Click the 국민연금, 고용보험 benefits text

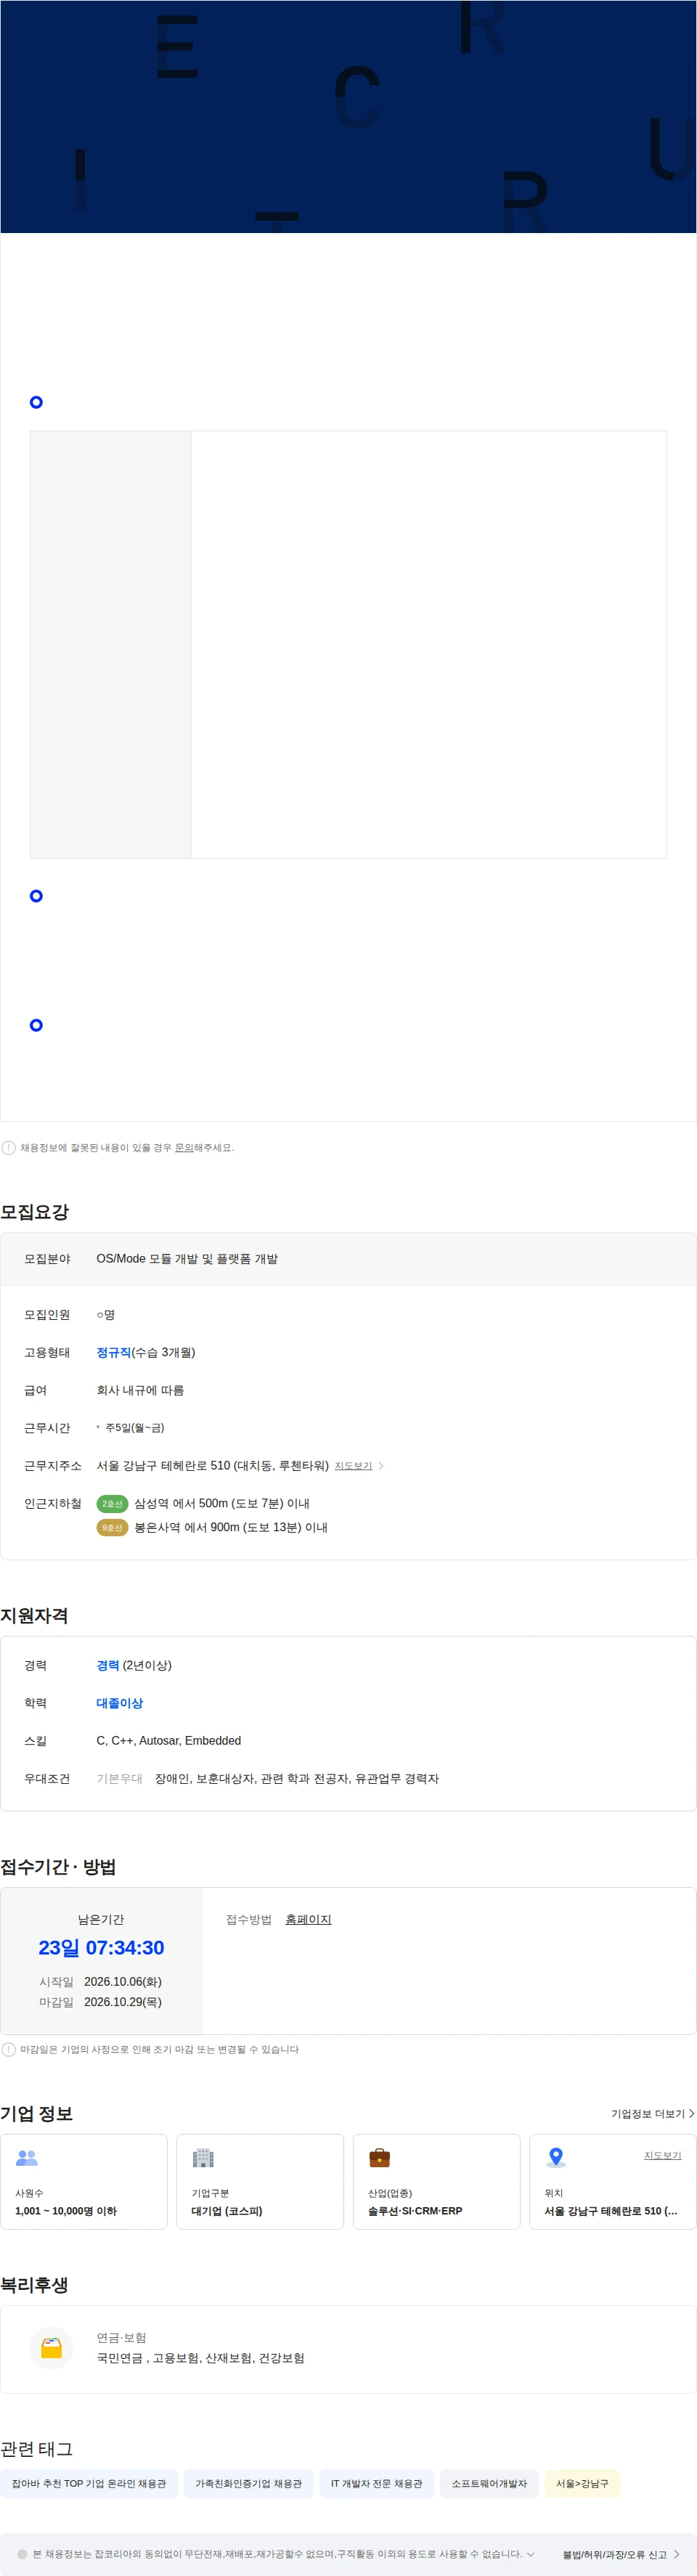tap(200, 2359)
